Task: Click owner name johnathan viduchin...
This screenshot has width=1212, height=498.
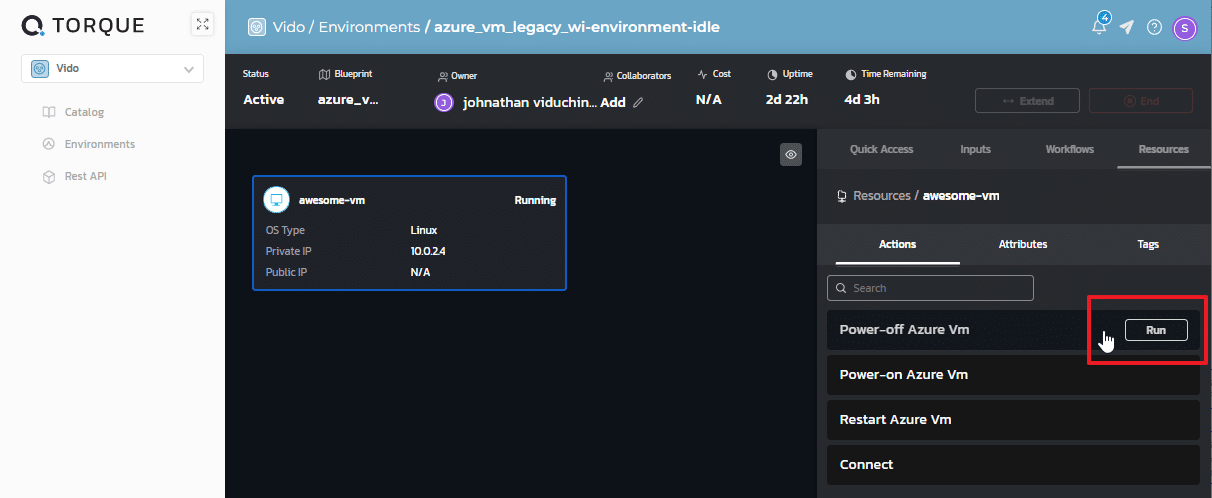Action: (x=529, y=102)
